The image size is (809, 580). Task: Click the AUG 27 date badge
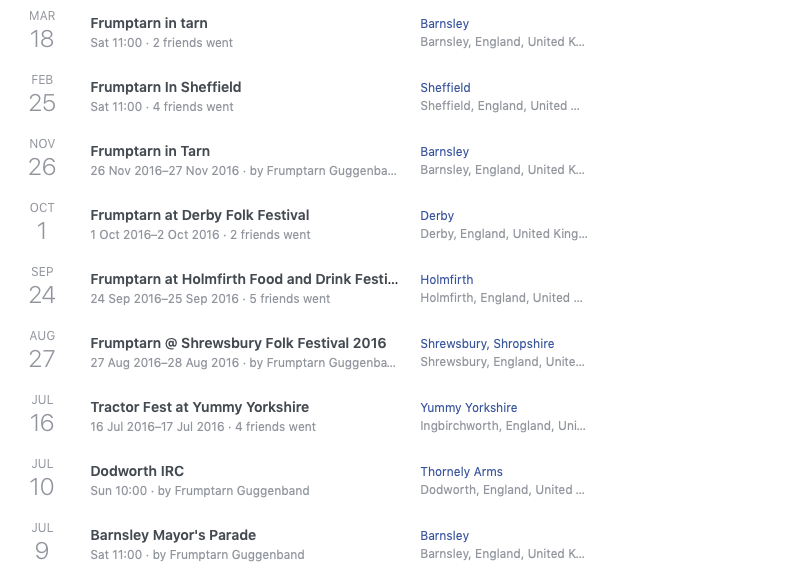(x=42, y=350)
